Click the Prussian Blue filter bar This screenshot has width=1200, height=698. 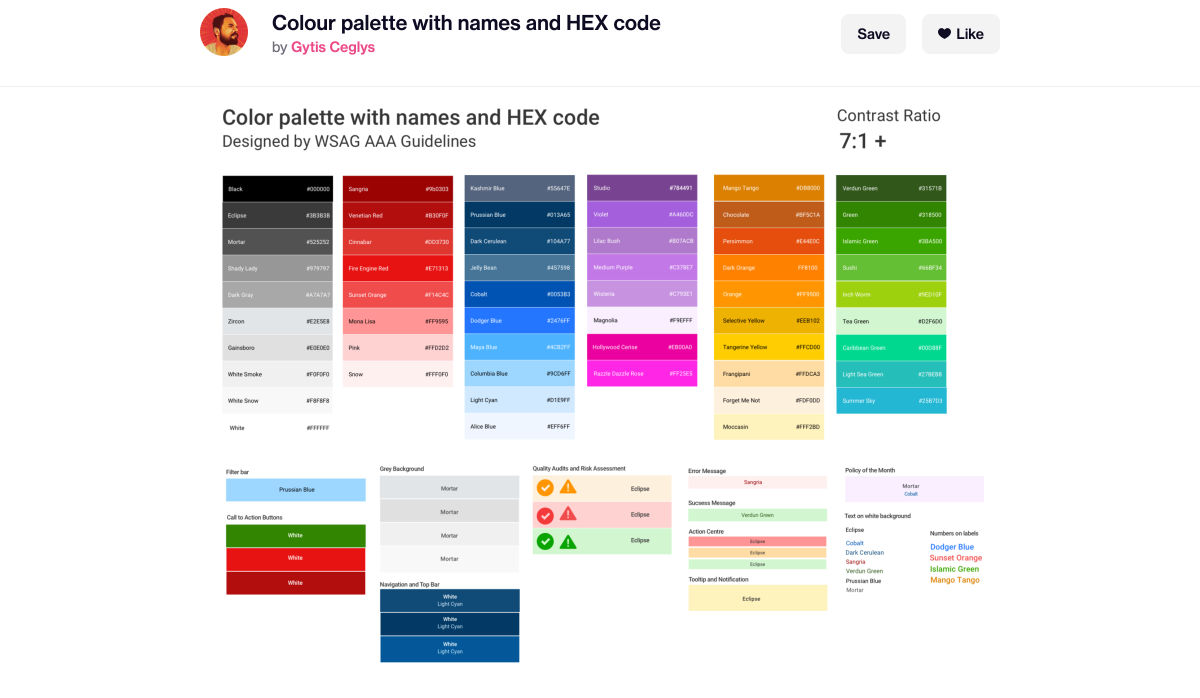click(295, 490)
